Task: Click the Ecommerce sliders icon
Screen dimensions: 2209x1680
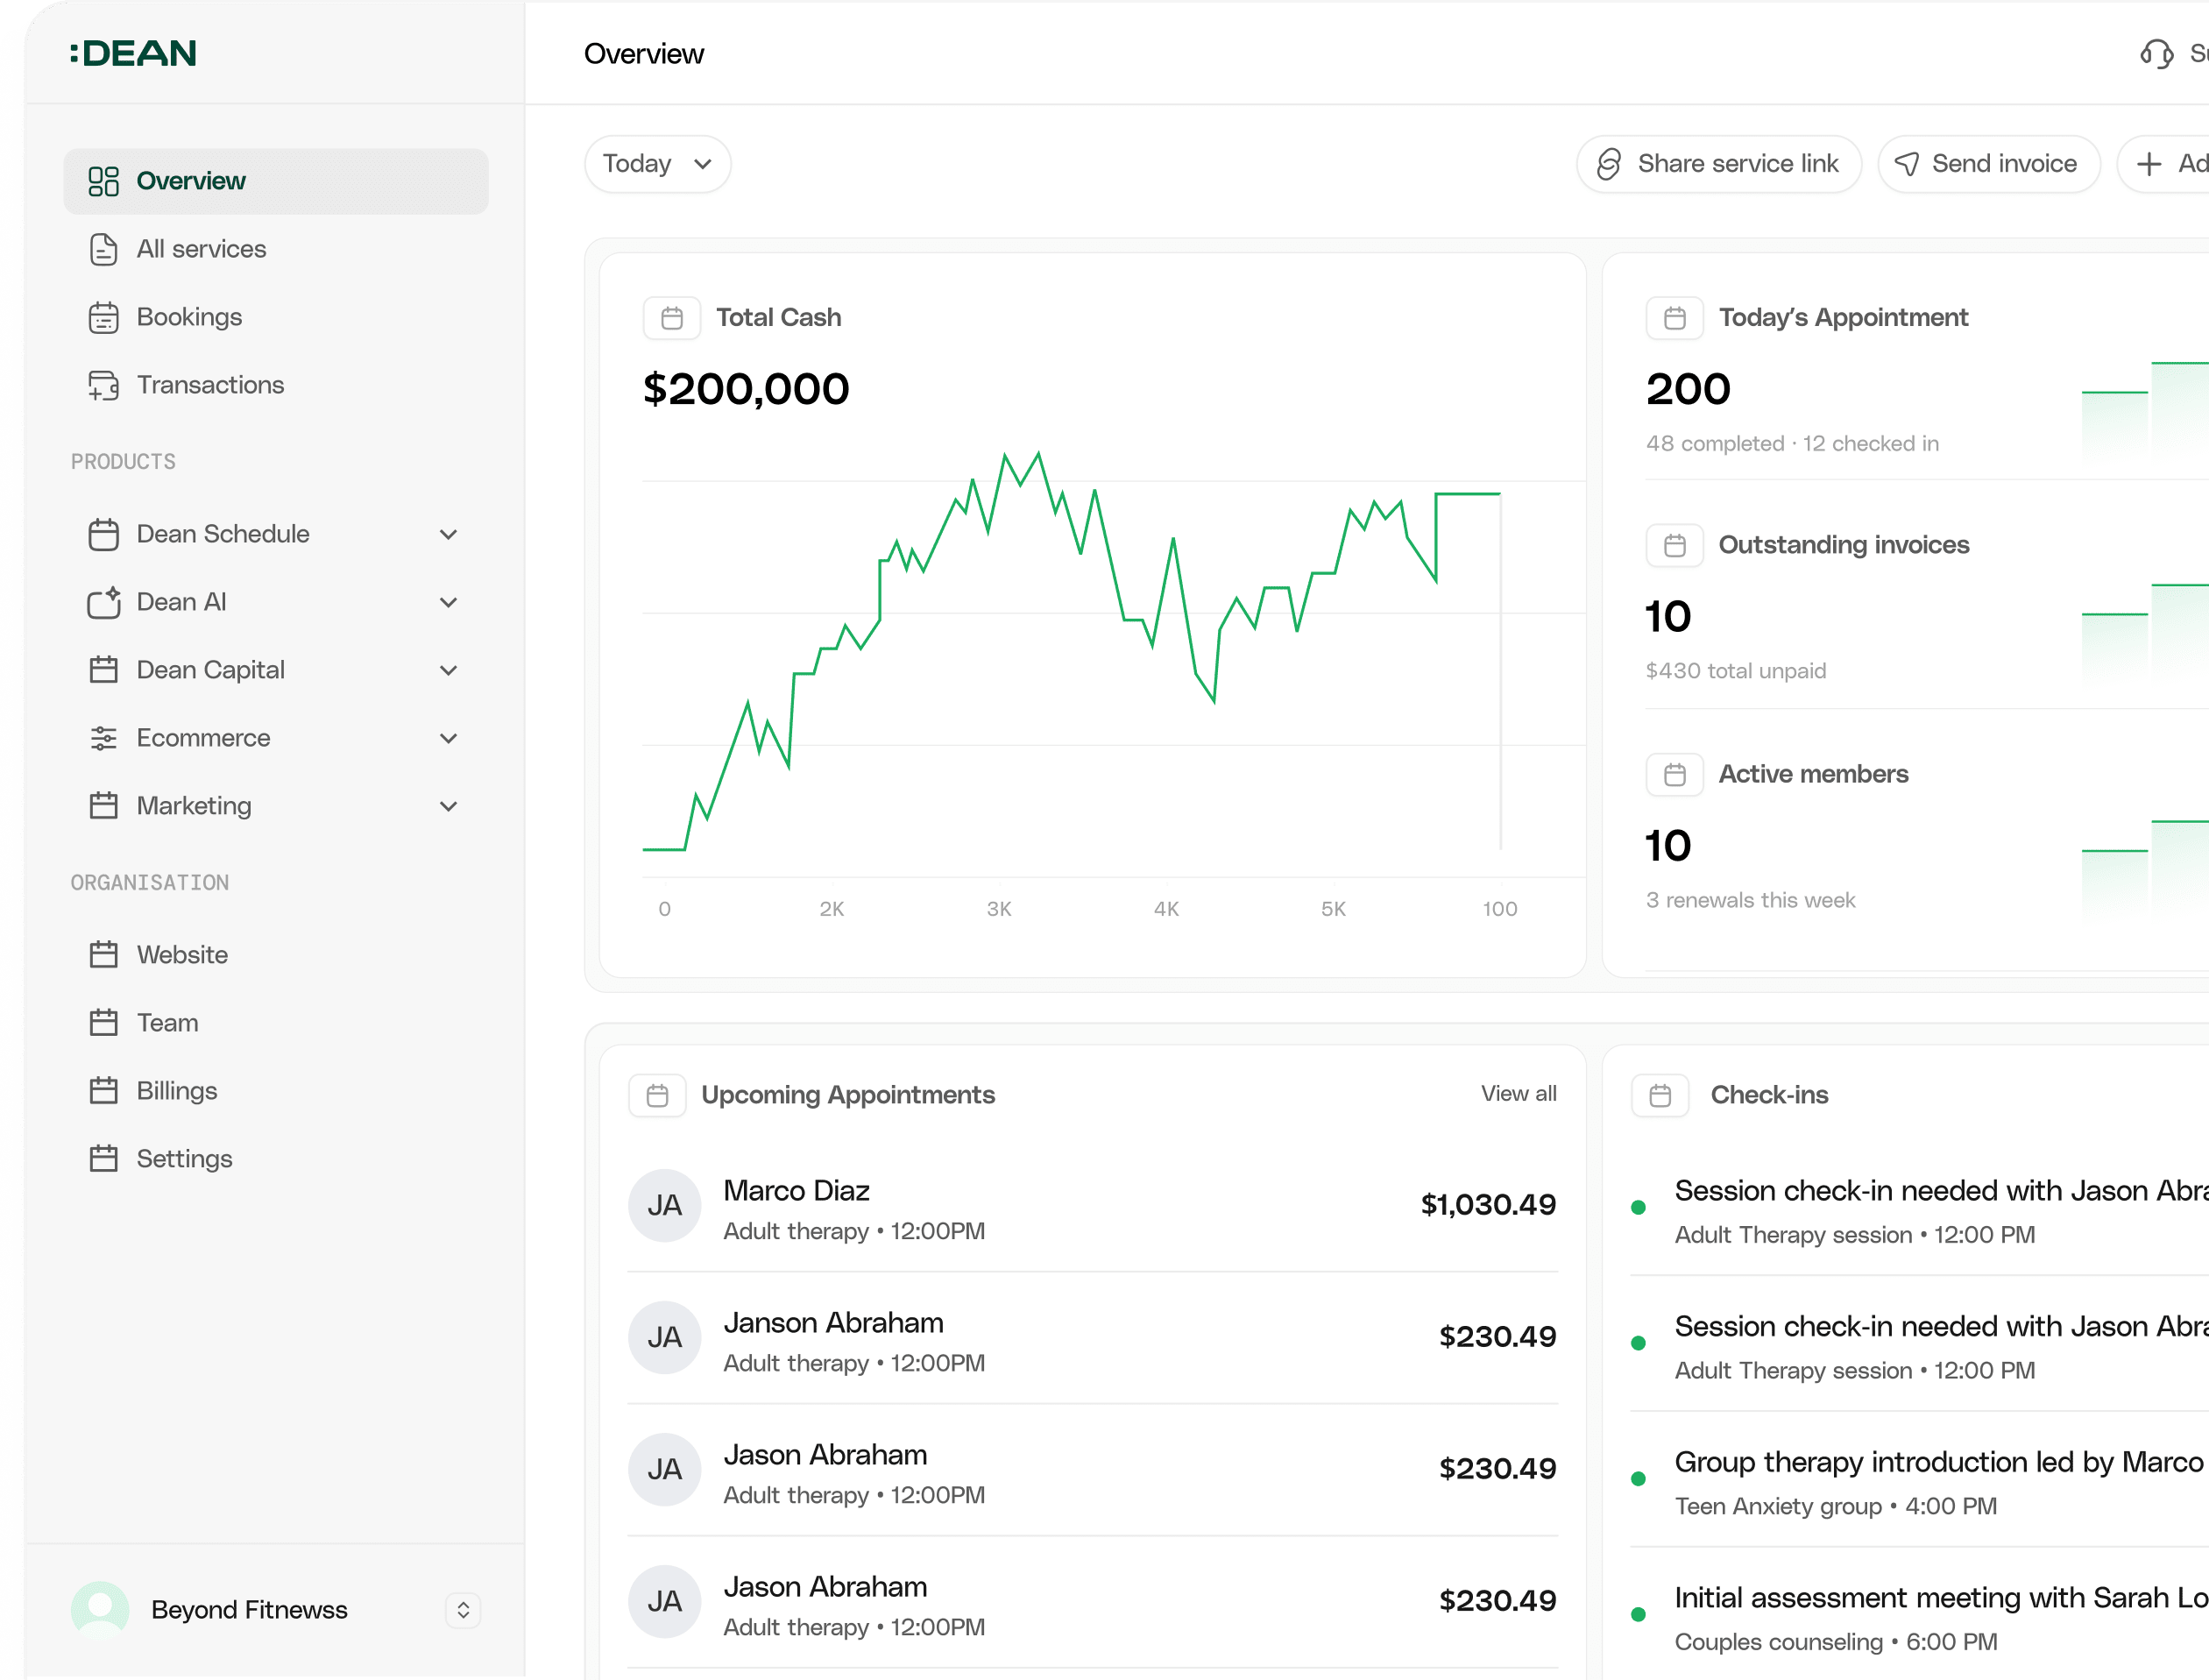Action: pos(103,738)
